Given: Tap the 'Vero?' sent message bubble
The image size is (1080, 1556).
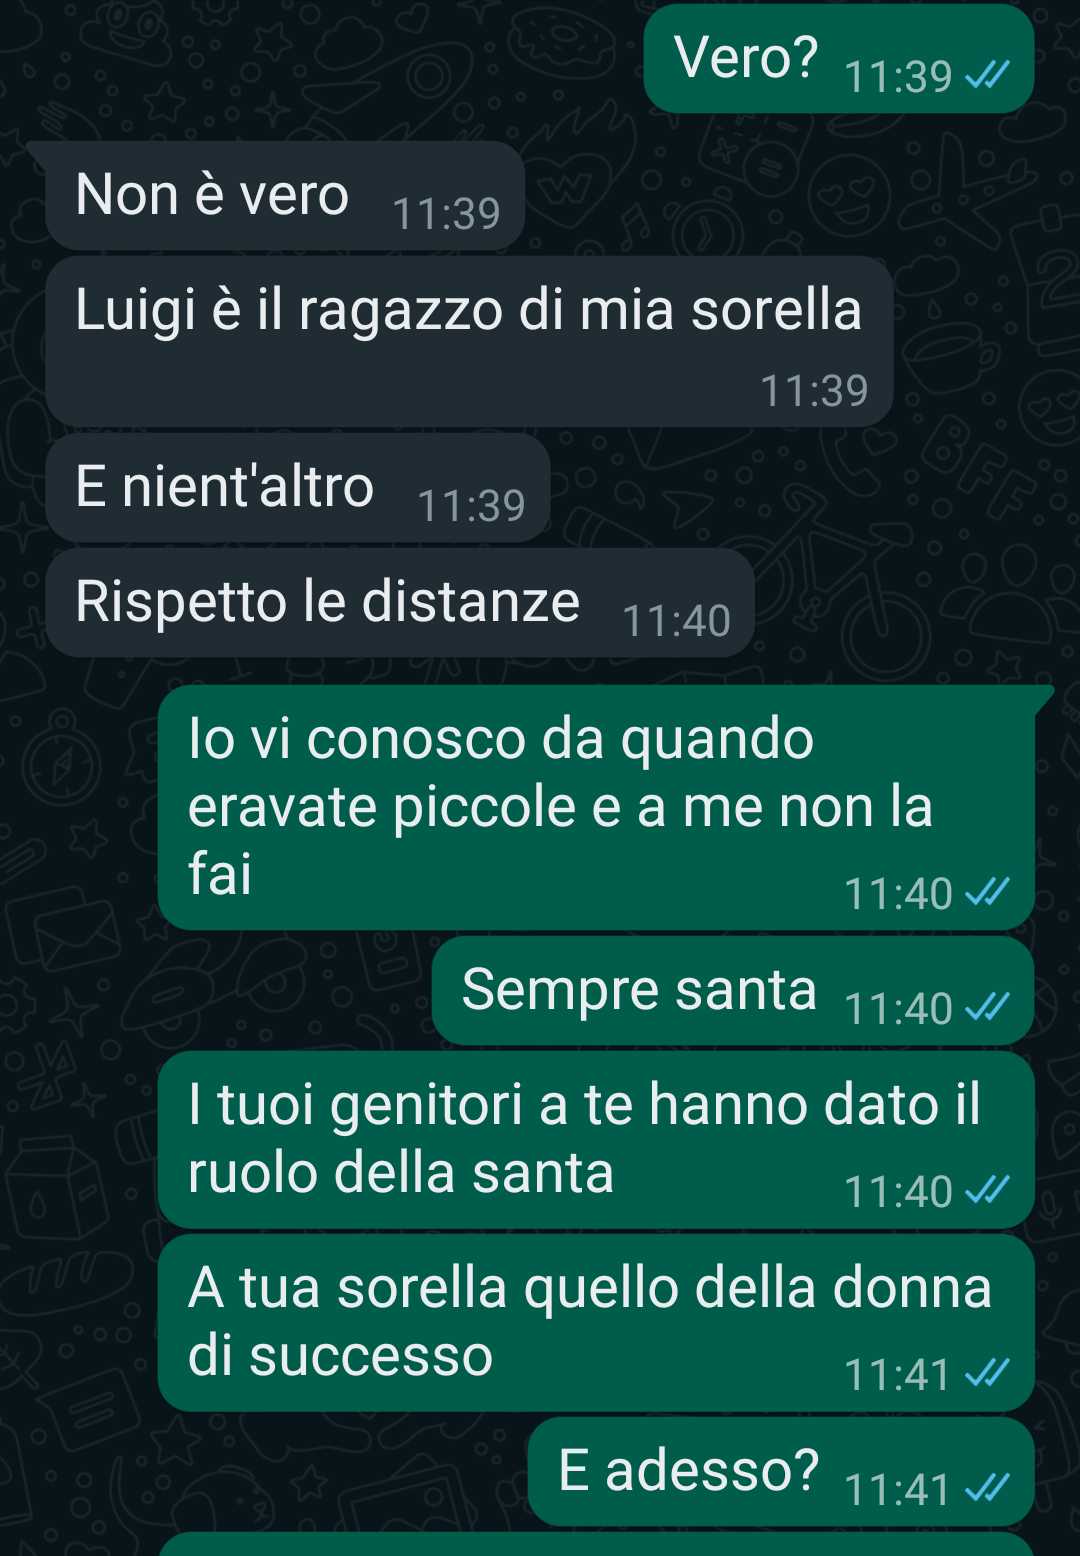Looking at the screenshot, I should click(x=838, y=59).
